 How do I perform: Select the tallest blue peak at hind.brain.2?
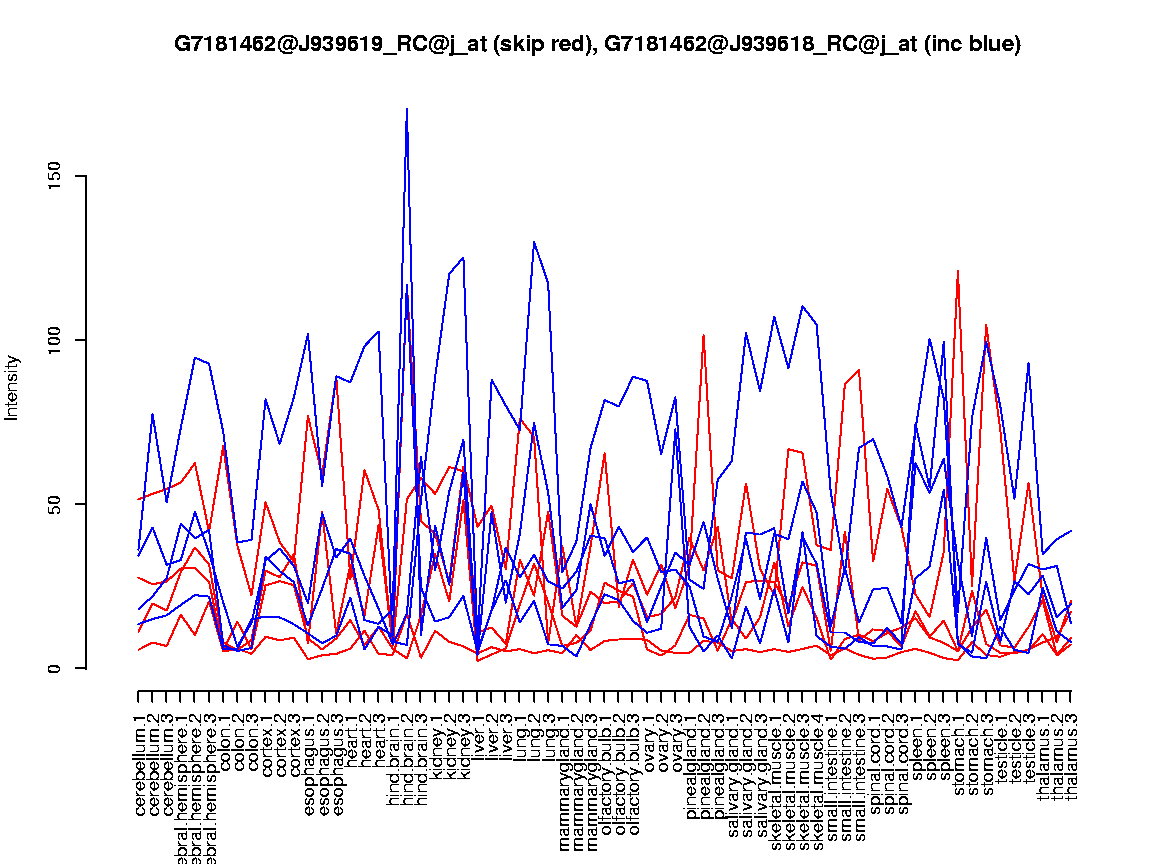[407, 110]
